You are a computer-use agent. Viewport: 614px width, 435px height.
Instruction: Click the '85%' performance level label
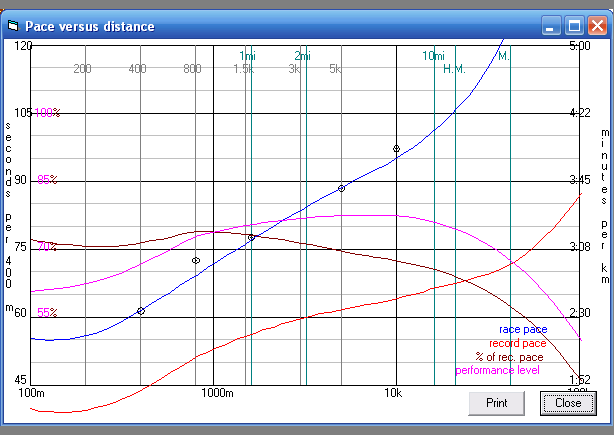point(47,180)
